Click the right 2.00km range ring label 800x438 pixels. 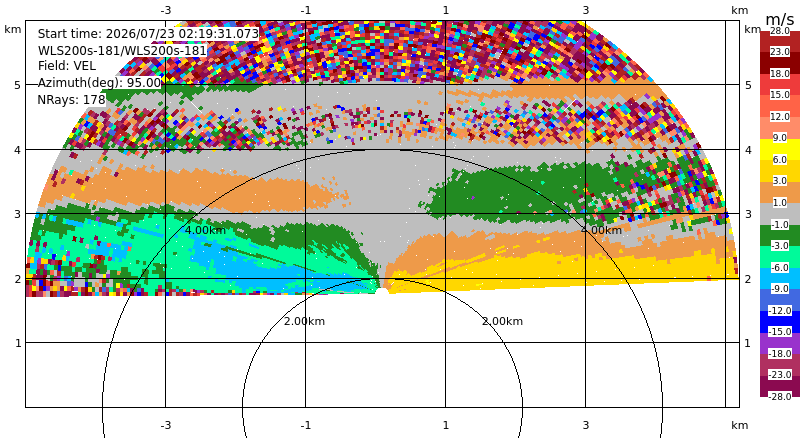(x=503, y=321)
